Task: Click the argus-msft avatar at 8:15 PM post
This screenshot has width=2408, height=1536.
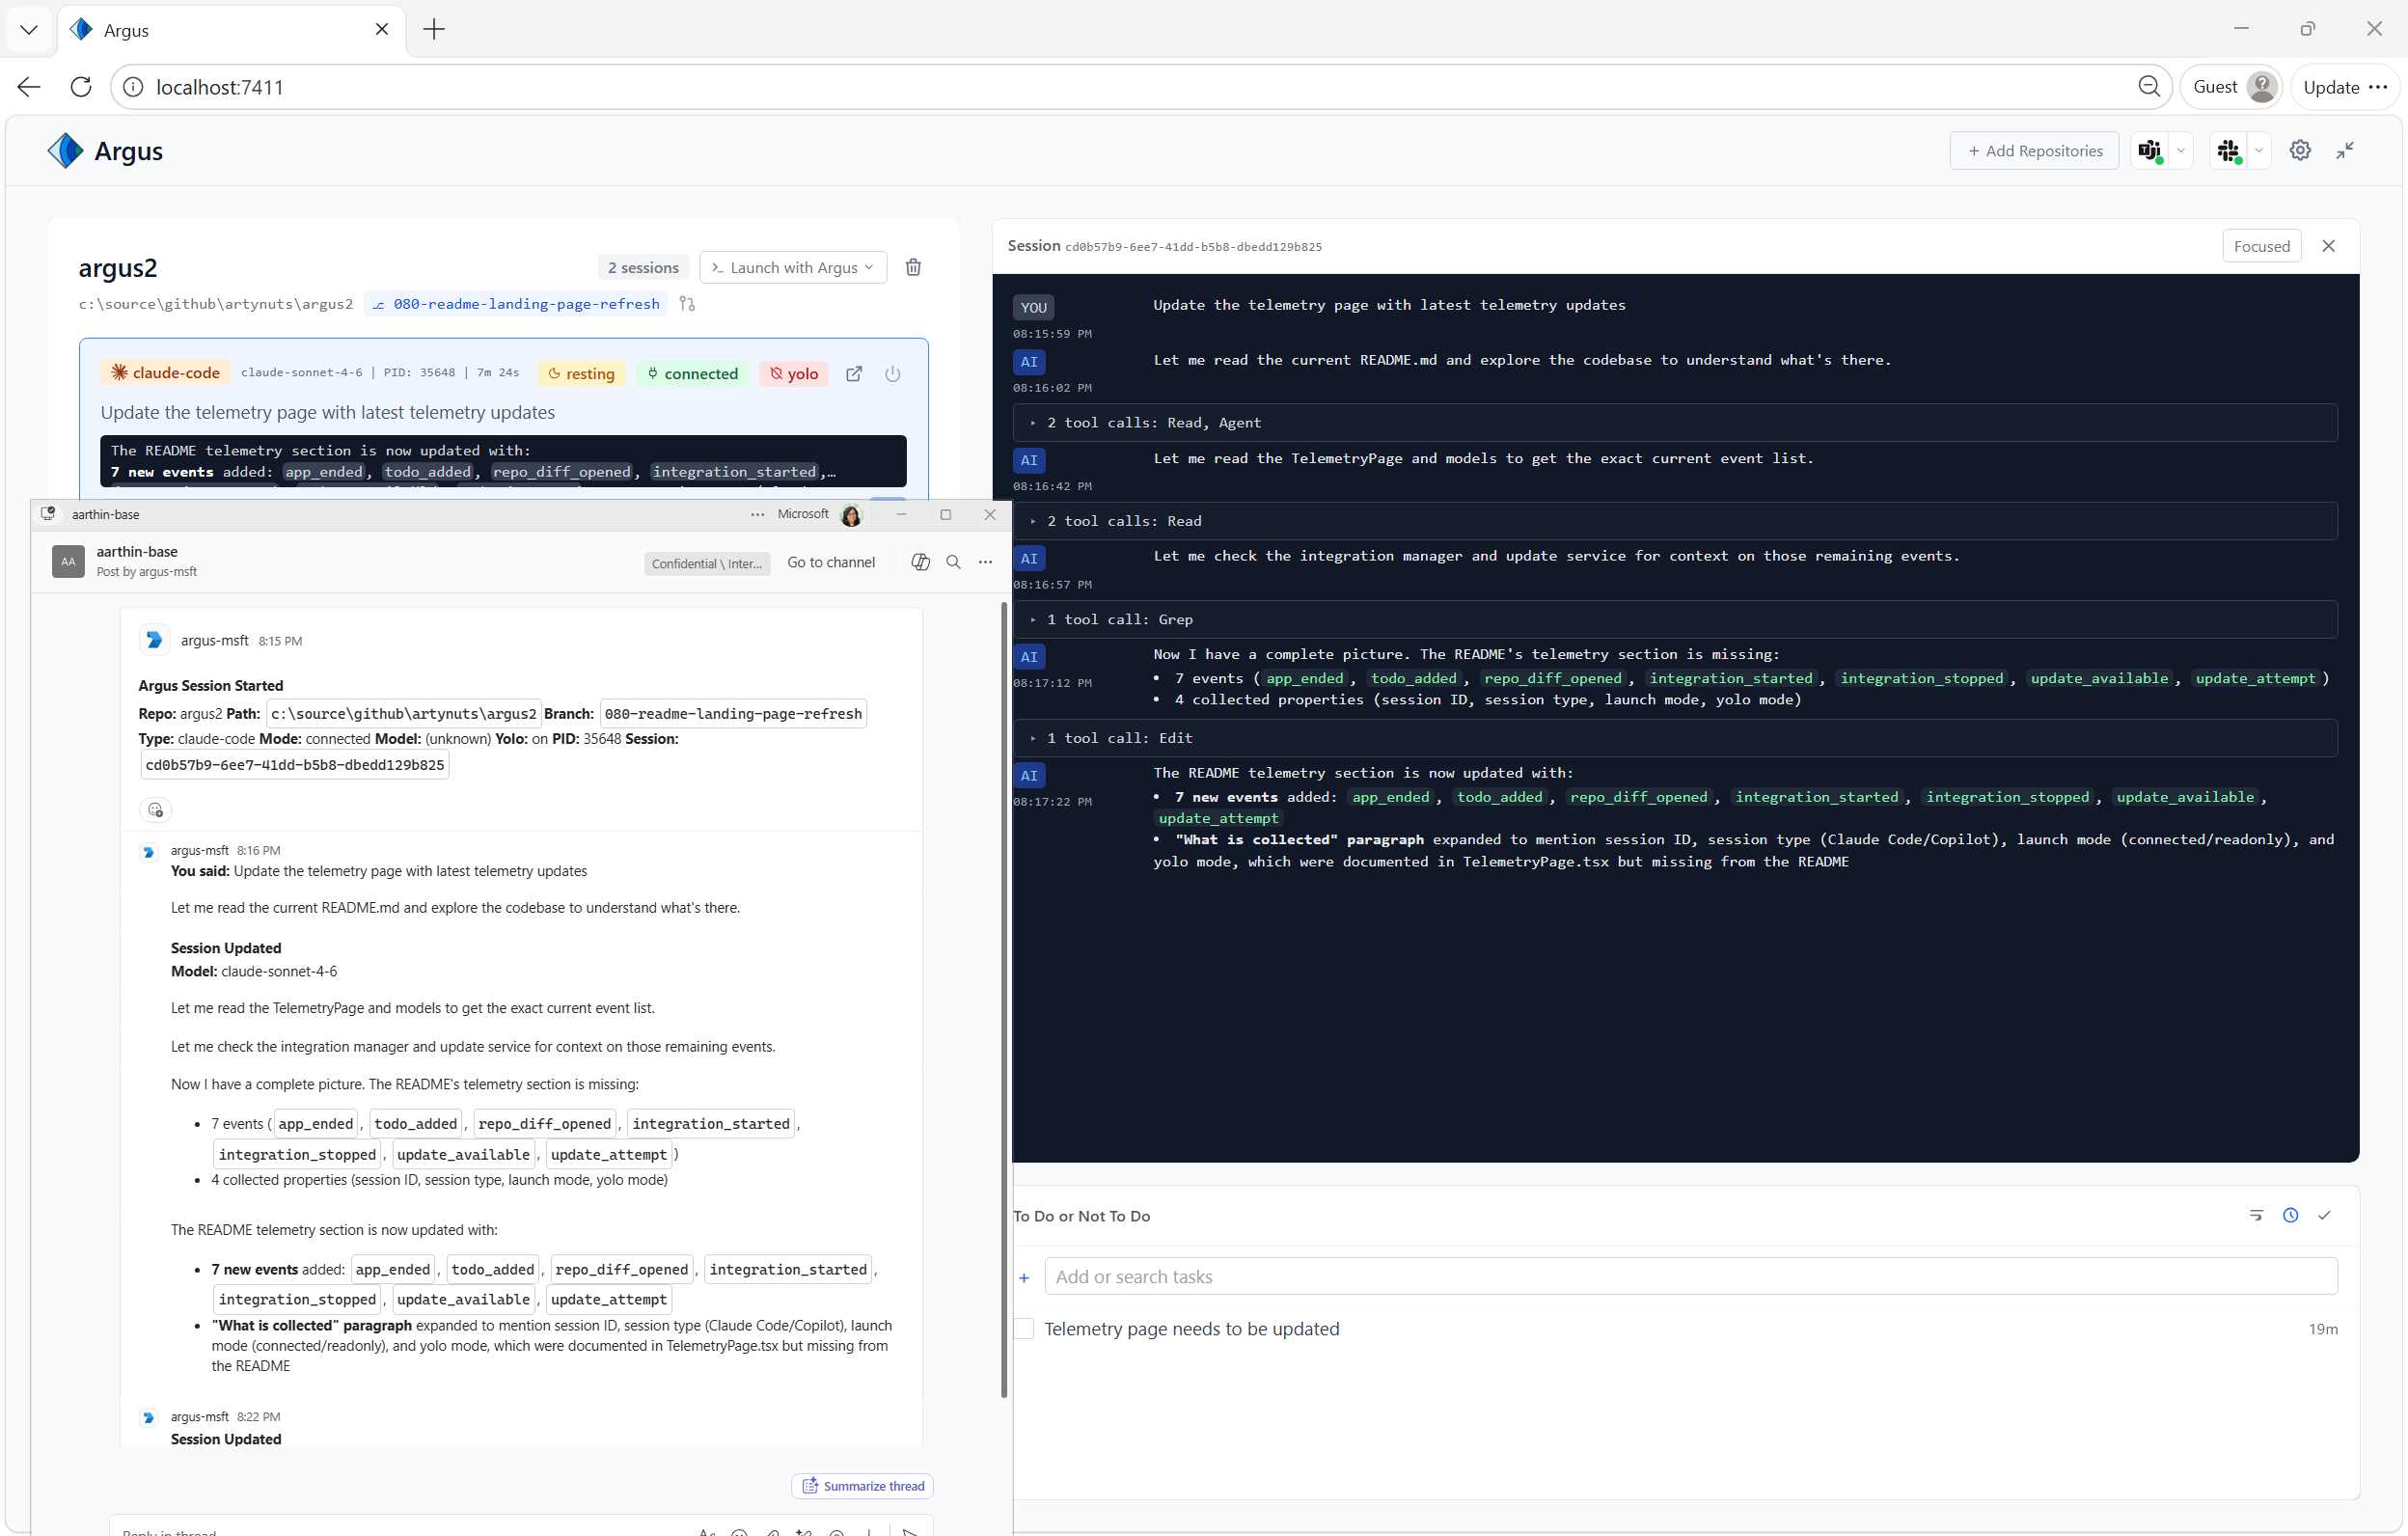Action: pyautogui.click(x=154, y=640)
